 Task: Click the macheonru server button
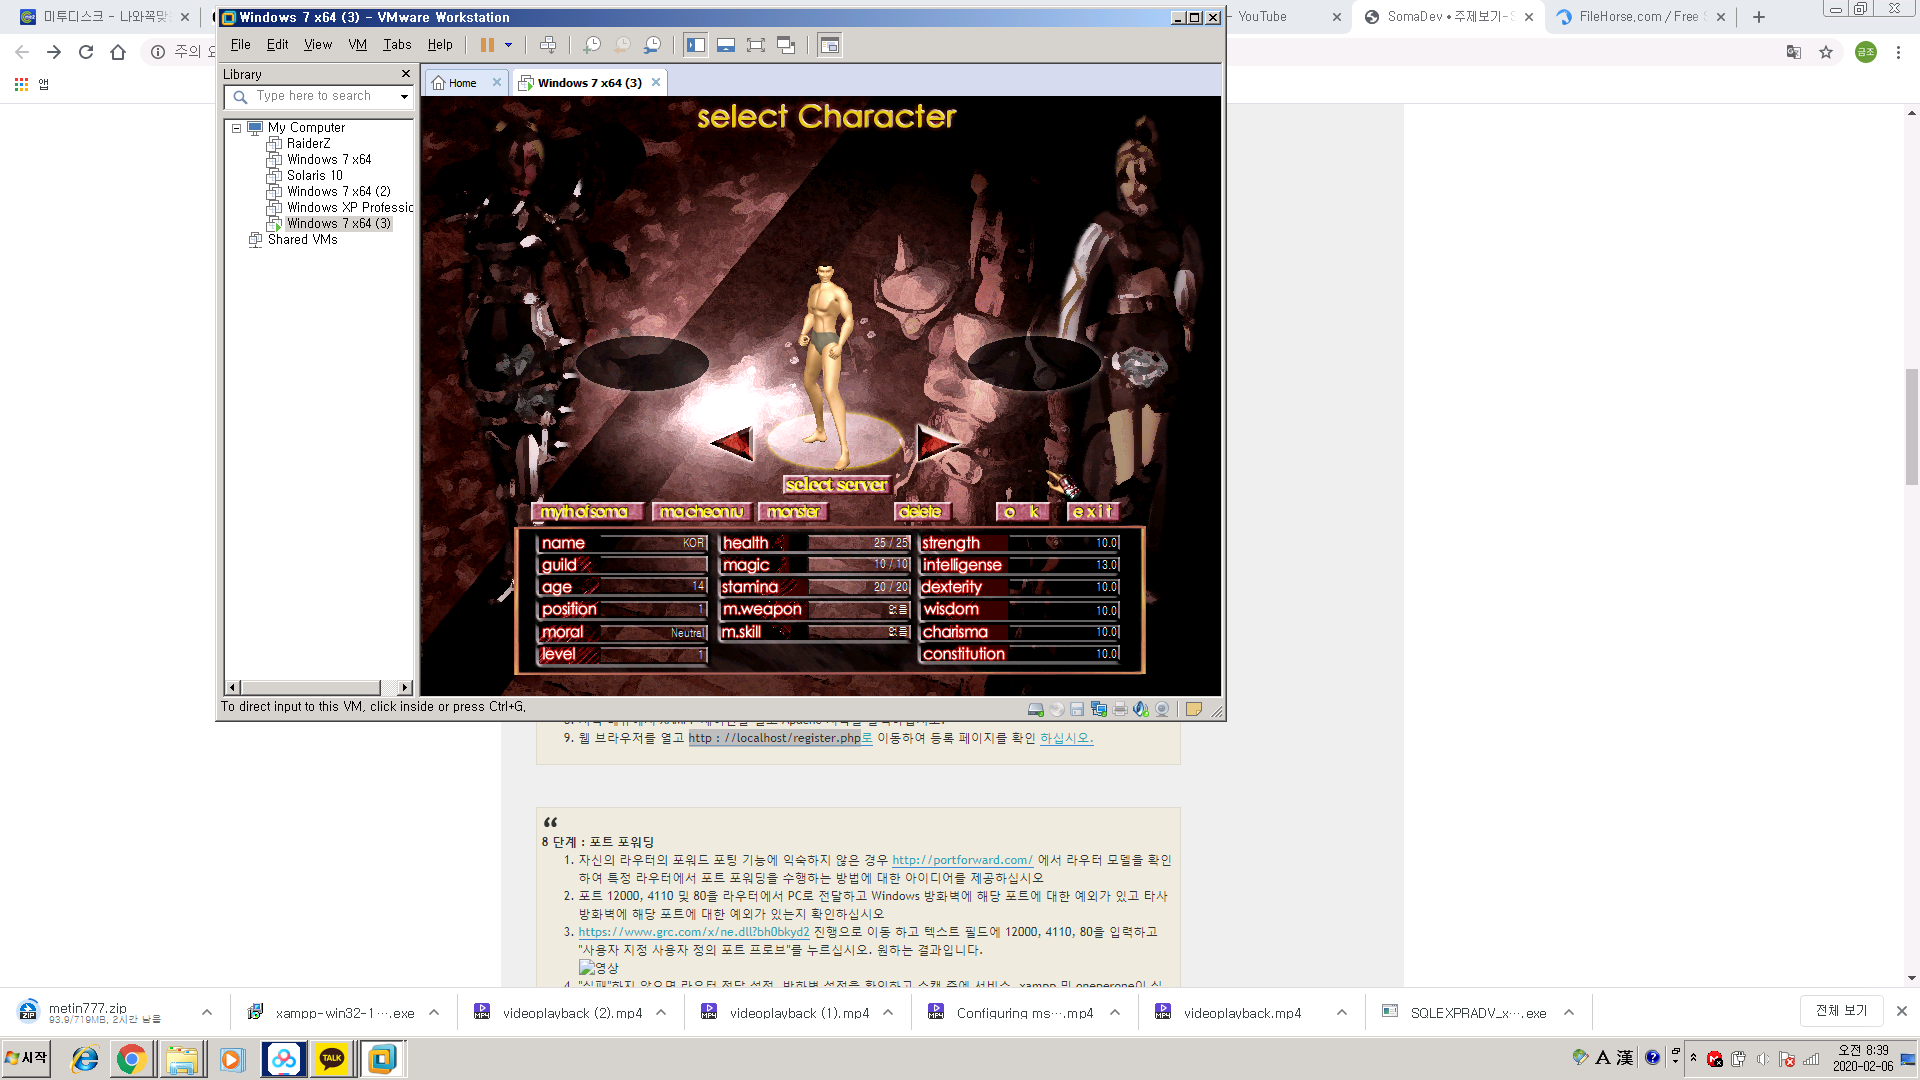[x=701, y=511]
